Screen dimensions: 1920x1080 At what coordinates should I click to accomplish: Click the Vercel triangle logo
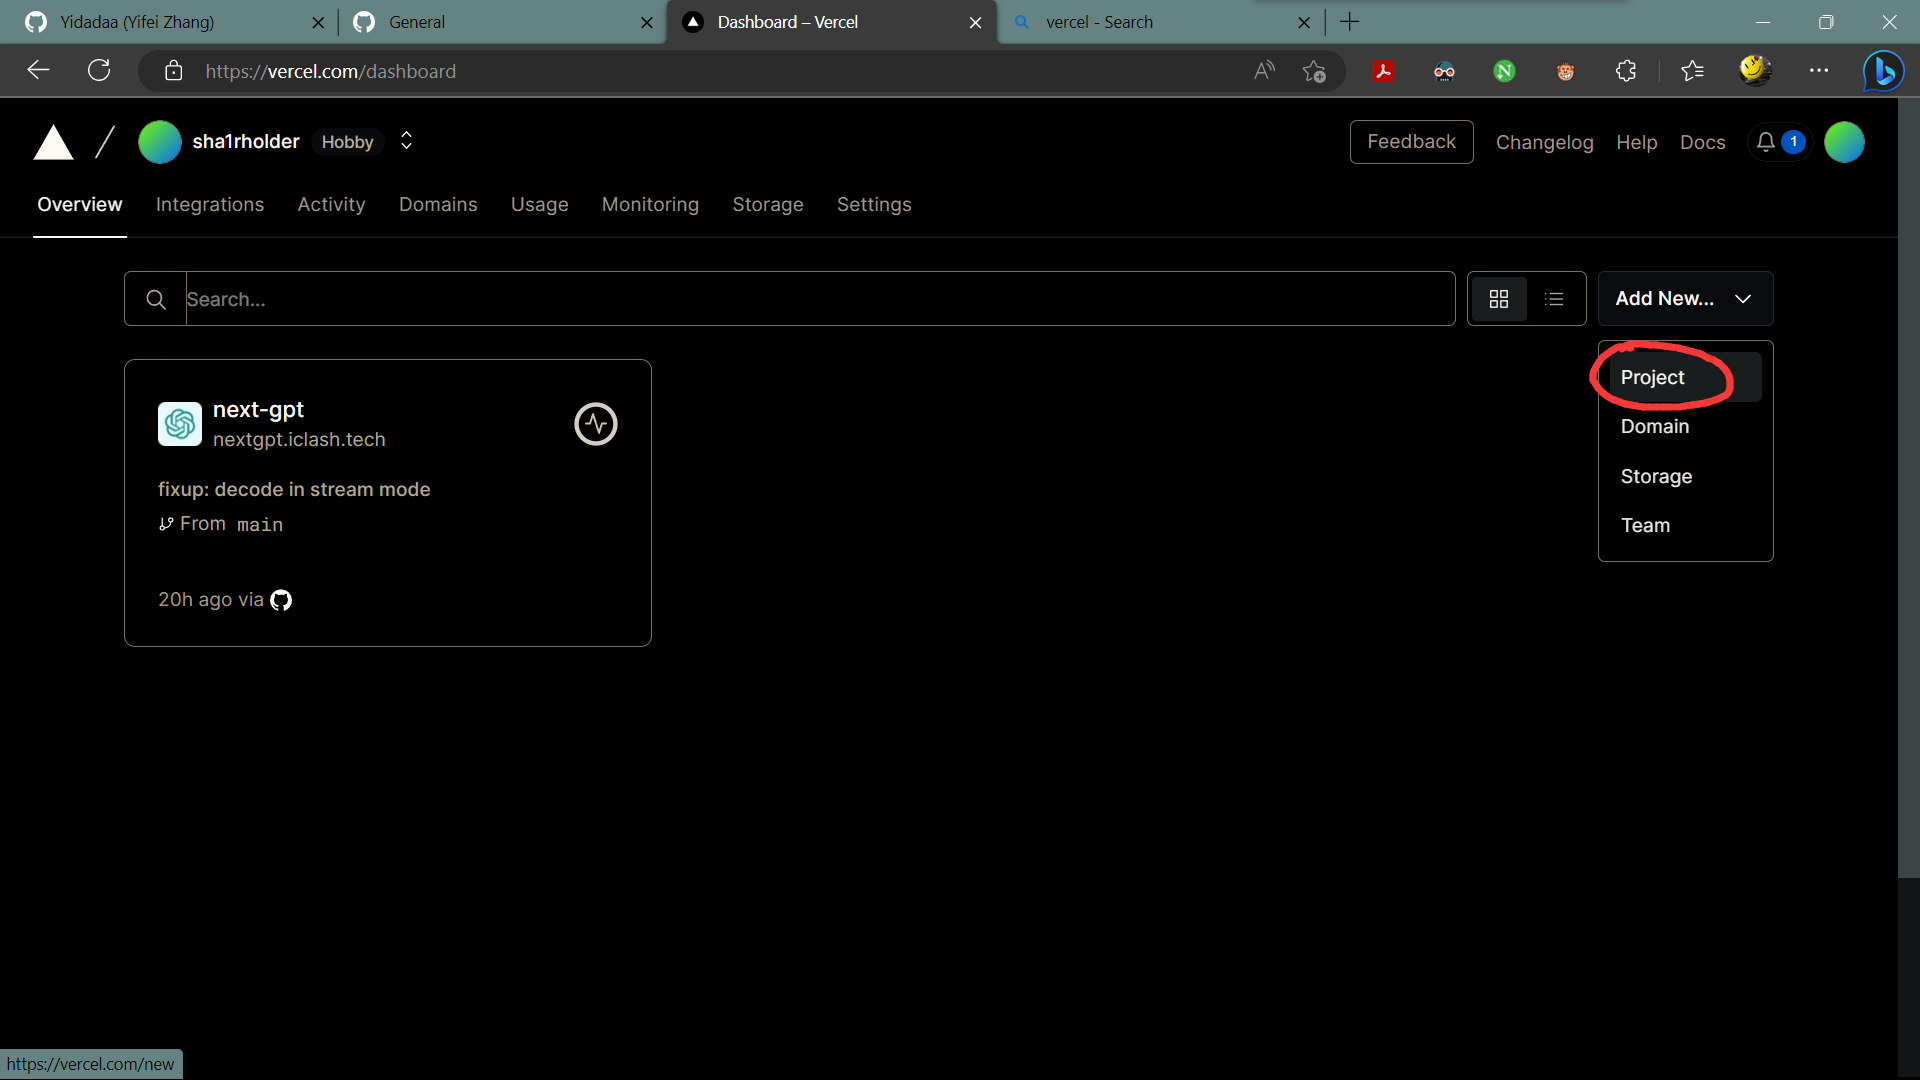point(54,143)
